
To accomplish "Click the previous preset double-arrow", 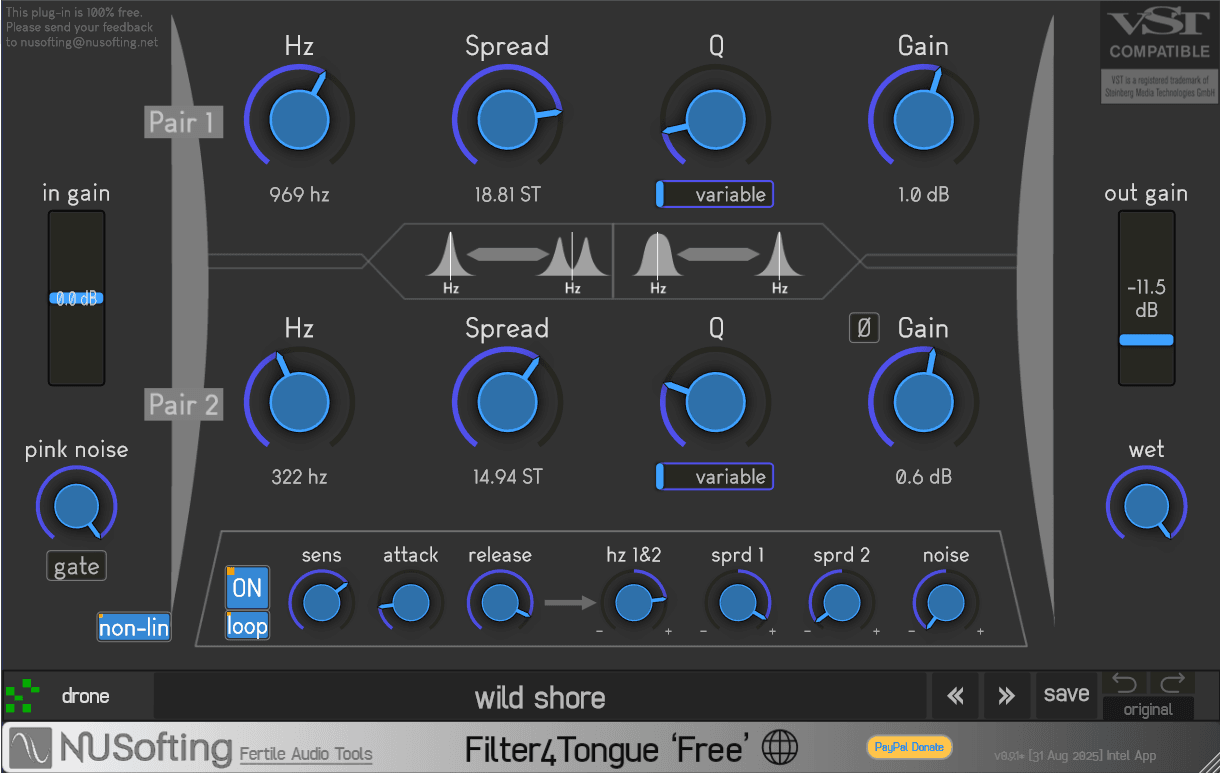I will pos(955,696).
